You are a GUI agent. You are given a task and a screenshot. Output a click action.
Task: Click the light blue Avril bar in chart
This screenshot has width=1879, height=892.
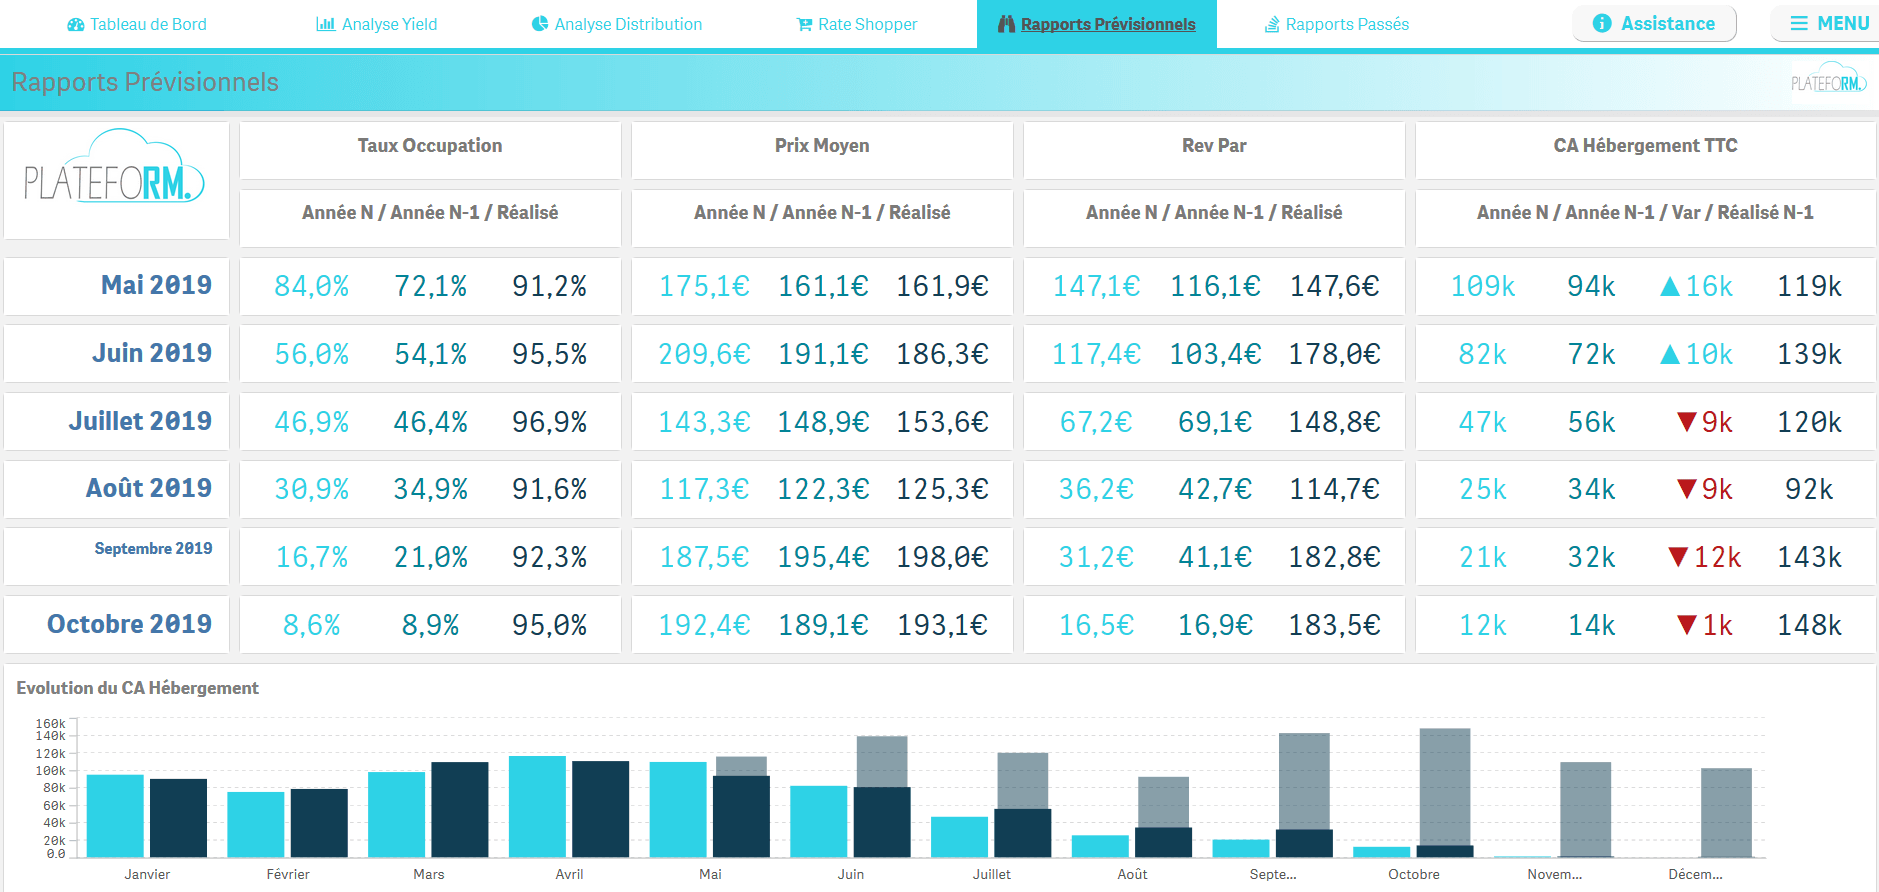point(537,806)
